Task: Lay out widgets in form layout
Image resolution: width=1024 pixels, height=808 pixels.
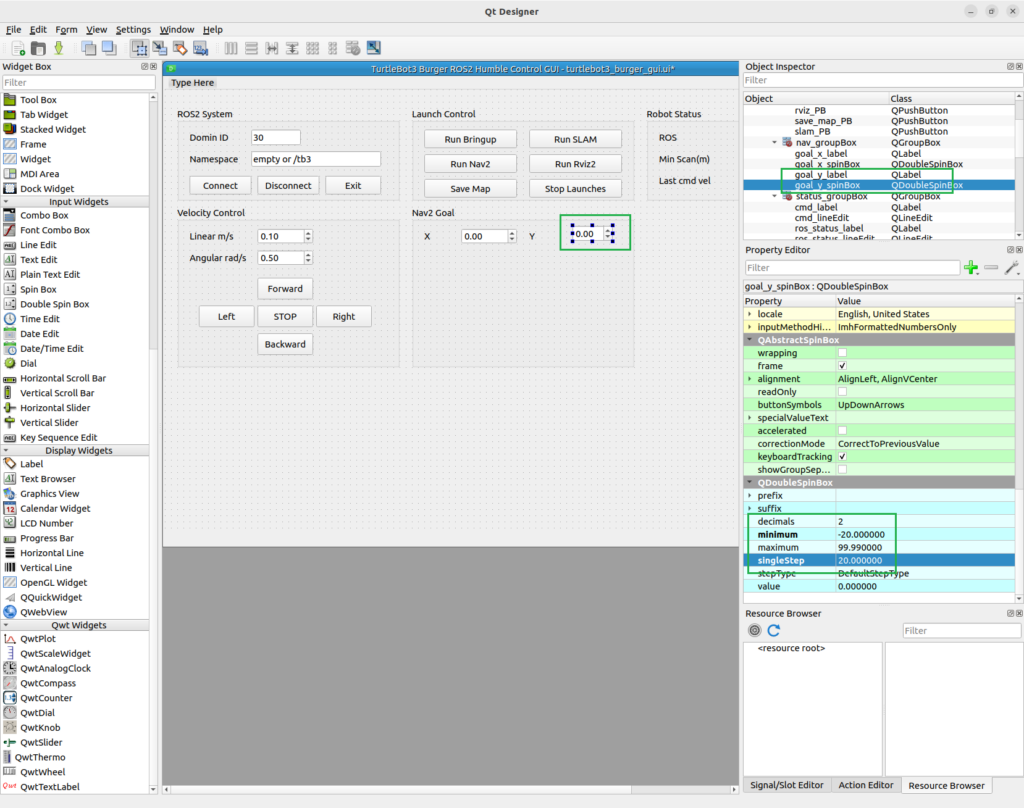Action: tap(332, 48)
